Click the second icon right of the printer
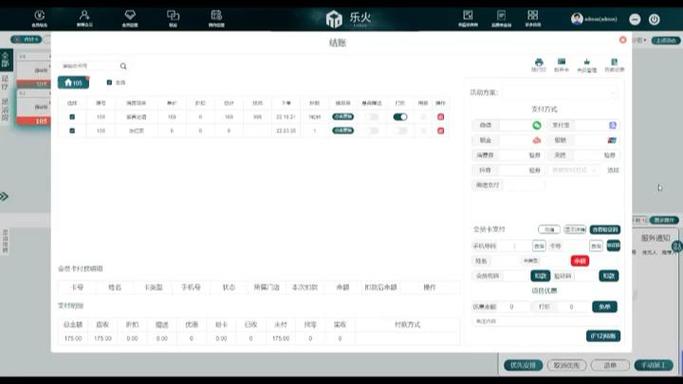 (561, 62)
